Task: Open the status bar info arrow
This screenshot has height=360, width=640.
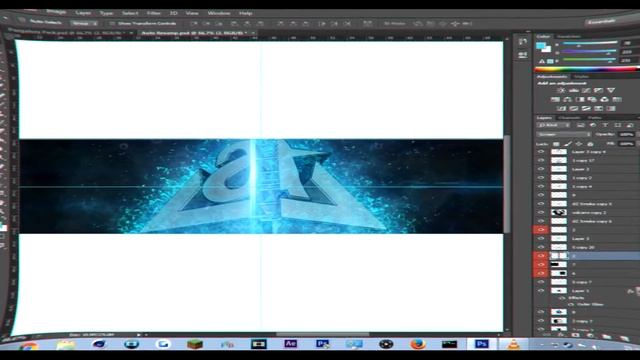Action: (139, 335)
